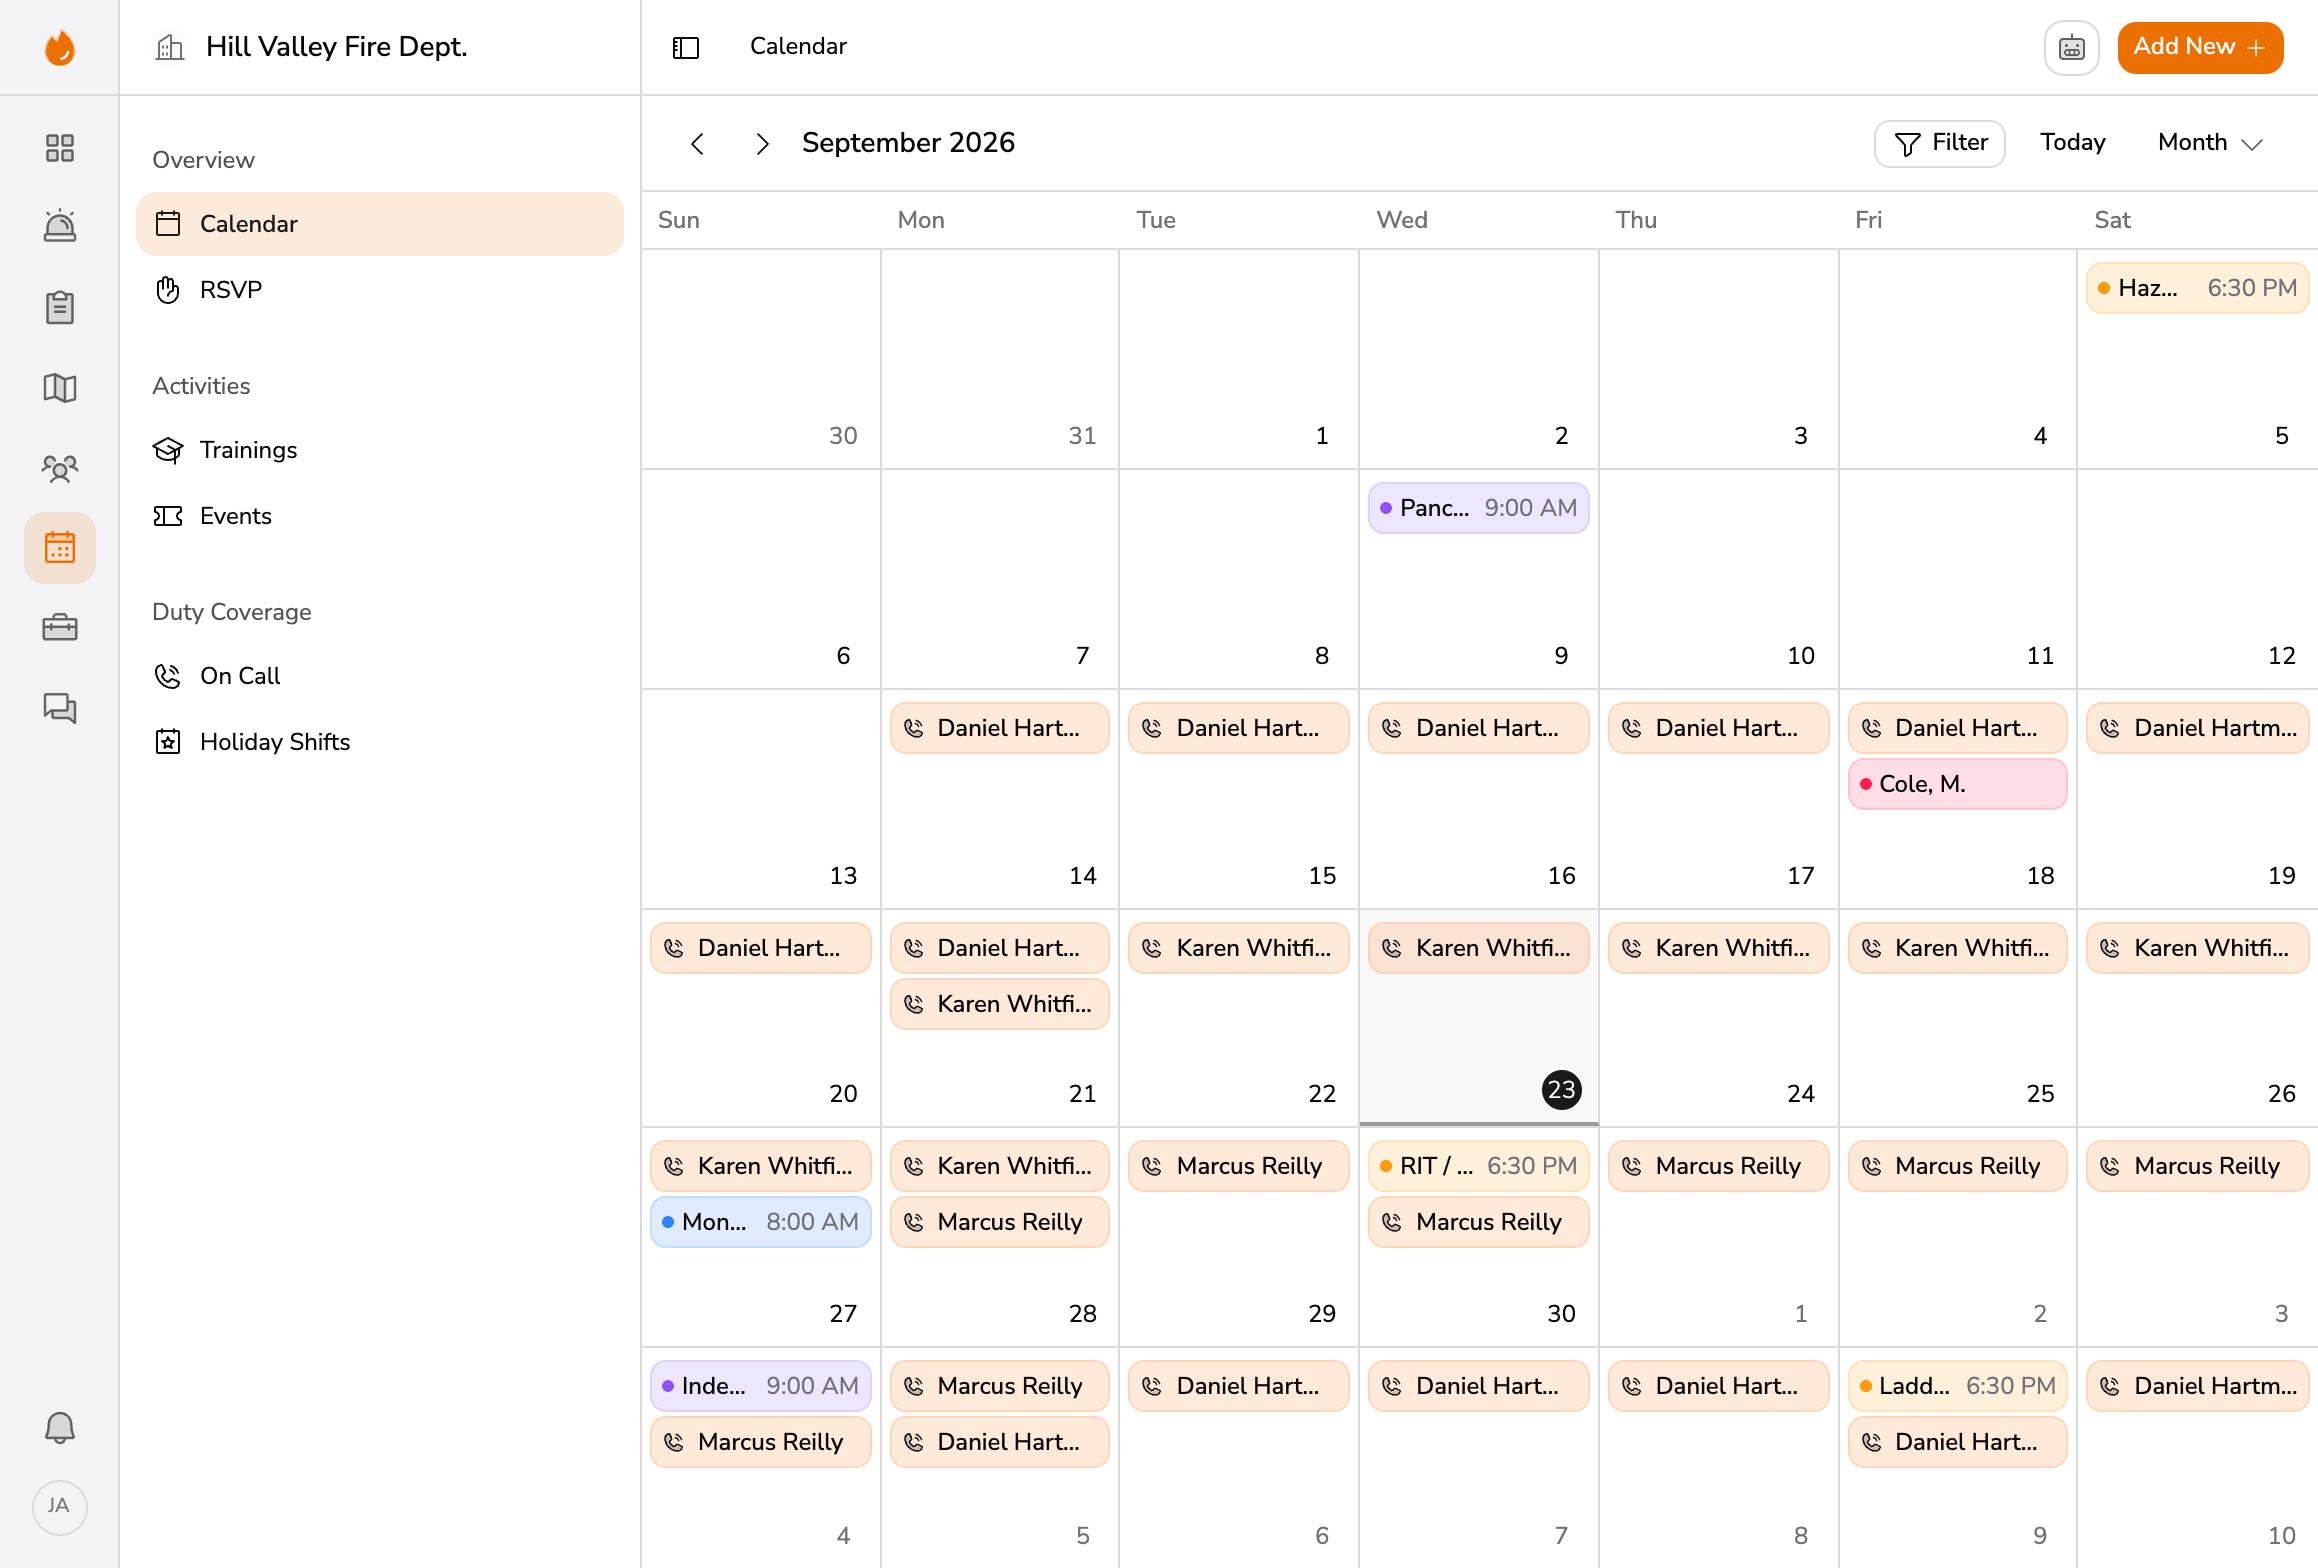Open the JA user avatar
The image size is (2318, 1568).
point(60,1507)
